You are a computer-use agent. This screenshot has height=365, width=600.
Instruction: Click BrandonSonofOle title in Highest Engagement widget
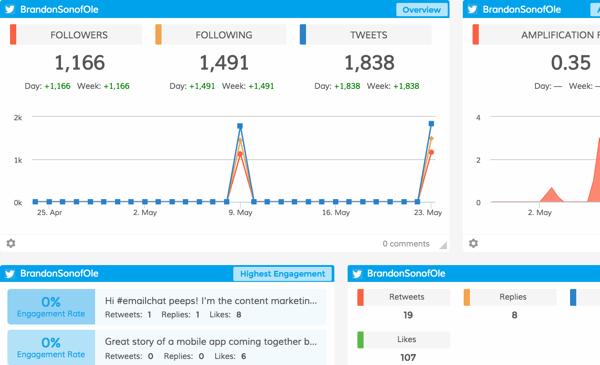[x=59, y=274]
